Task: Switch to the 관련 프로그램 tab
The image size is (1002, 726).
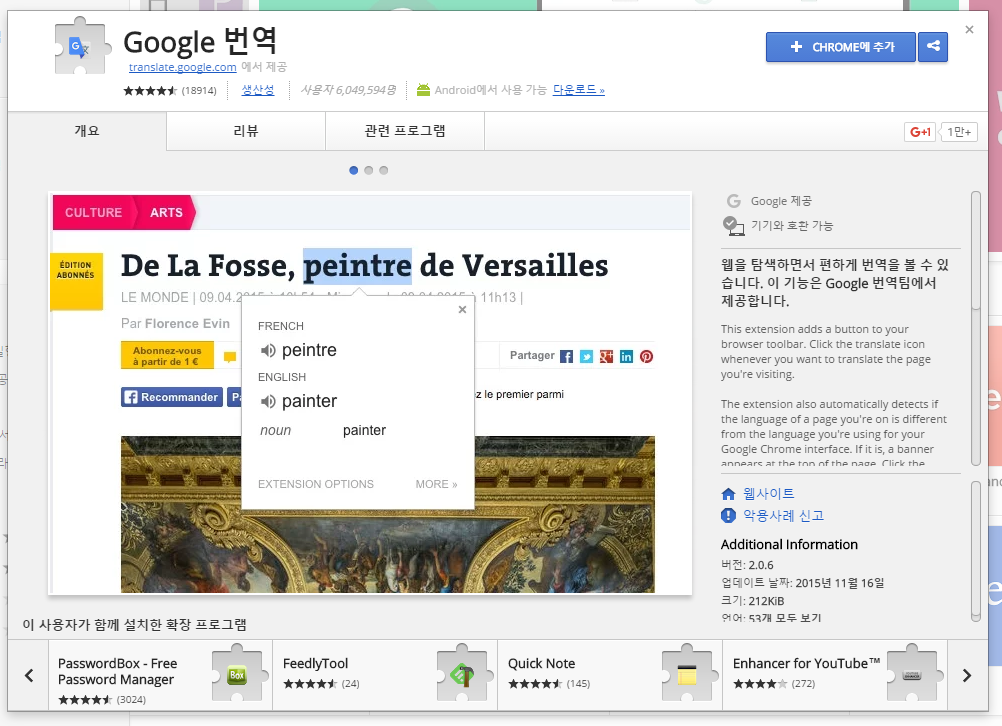Action: coord(405,131)
